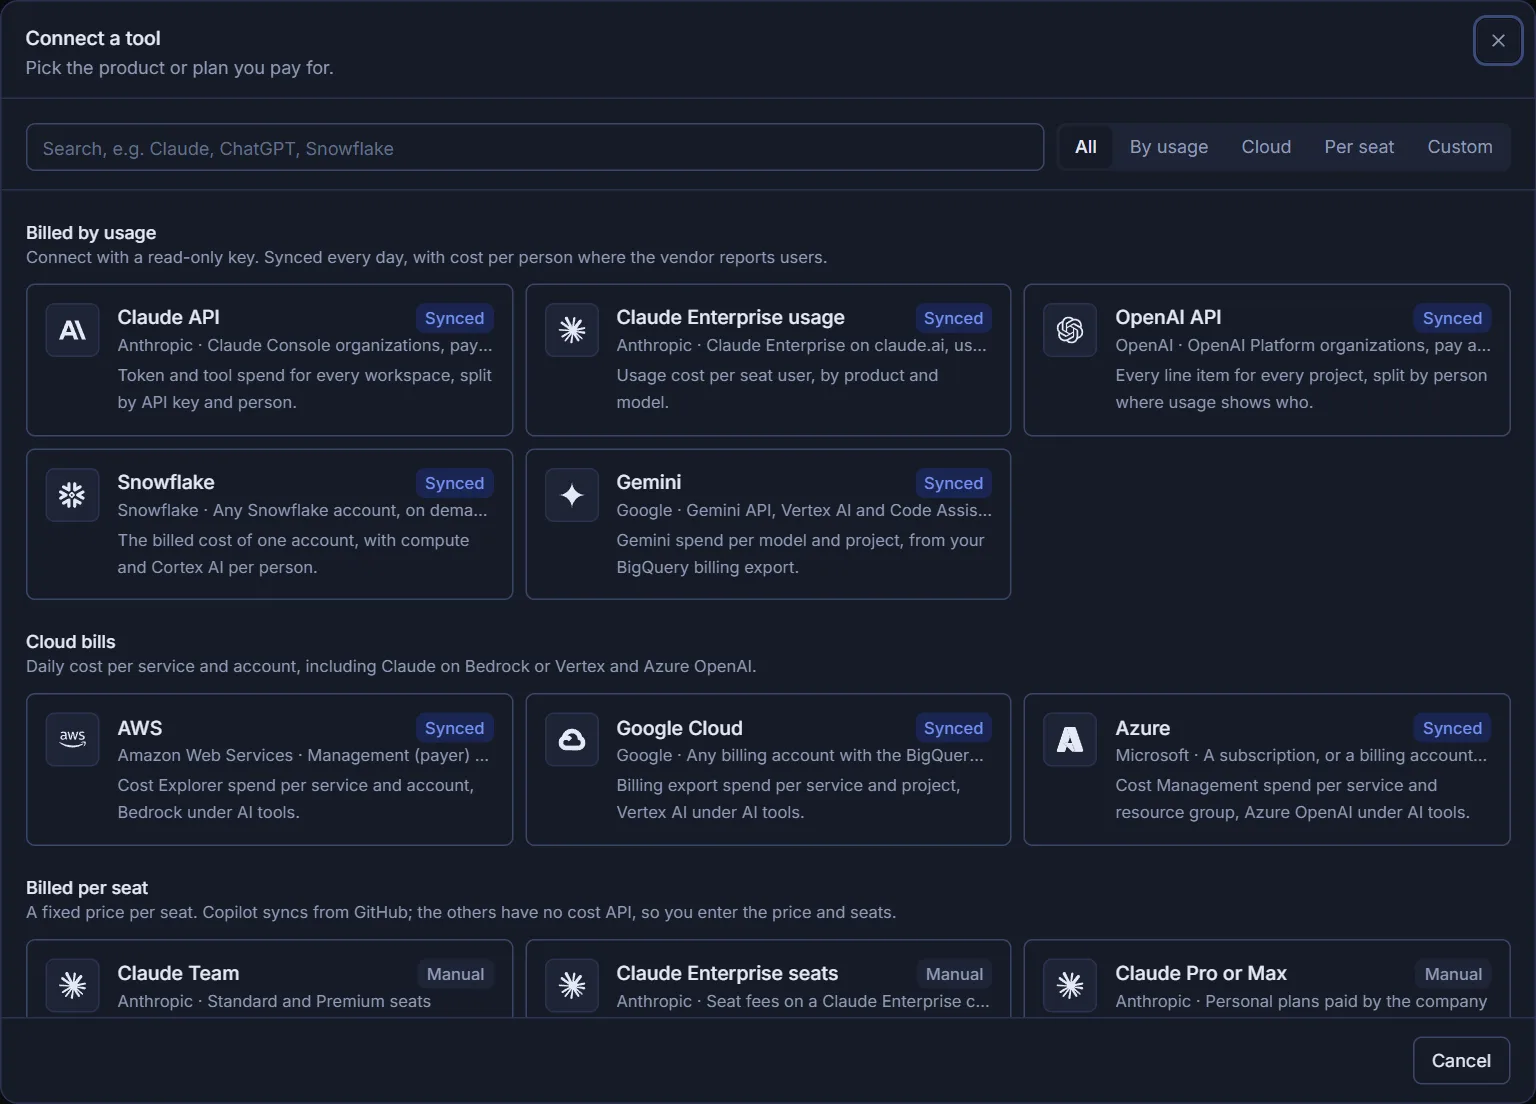Pick the Google Cloud card title
The image size is (1536, 1104).
coord(680,728)
